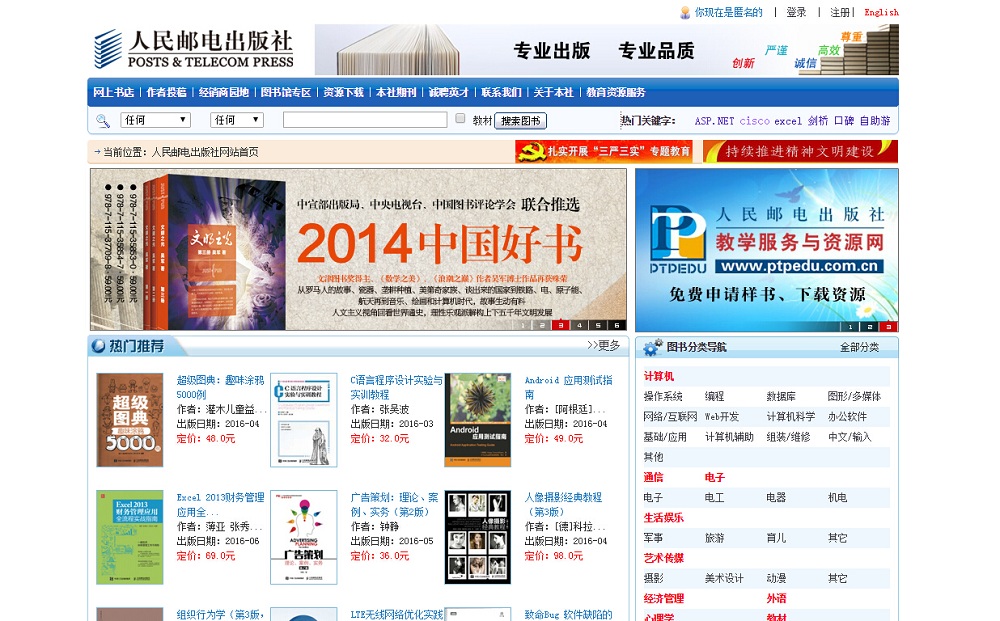Click the 数据库 category link
The image size is (1000, 621).
coord(781,397)
